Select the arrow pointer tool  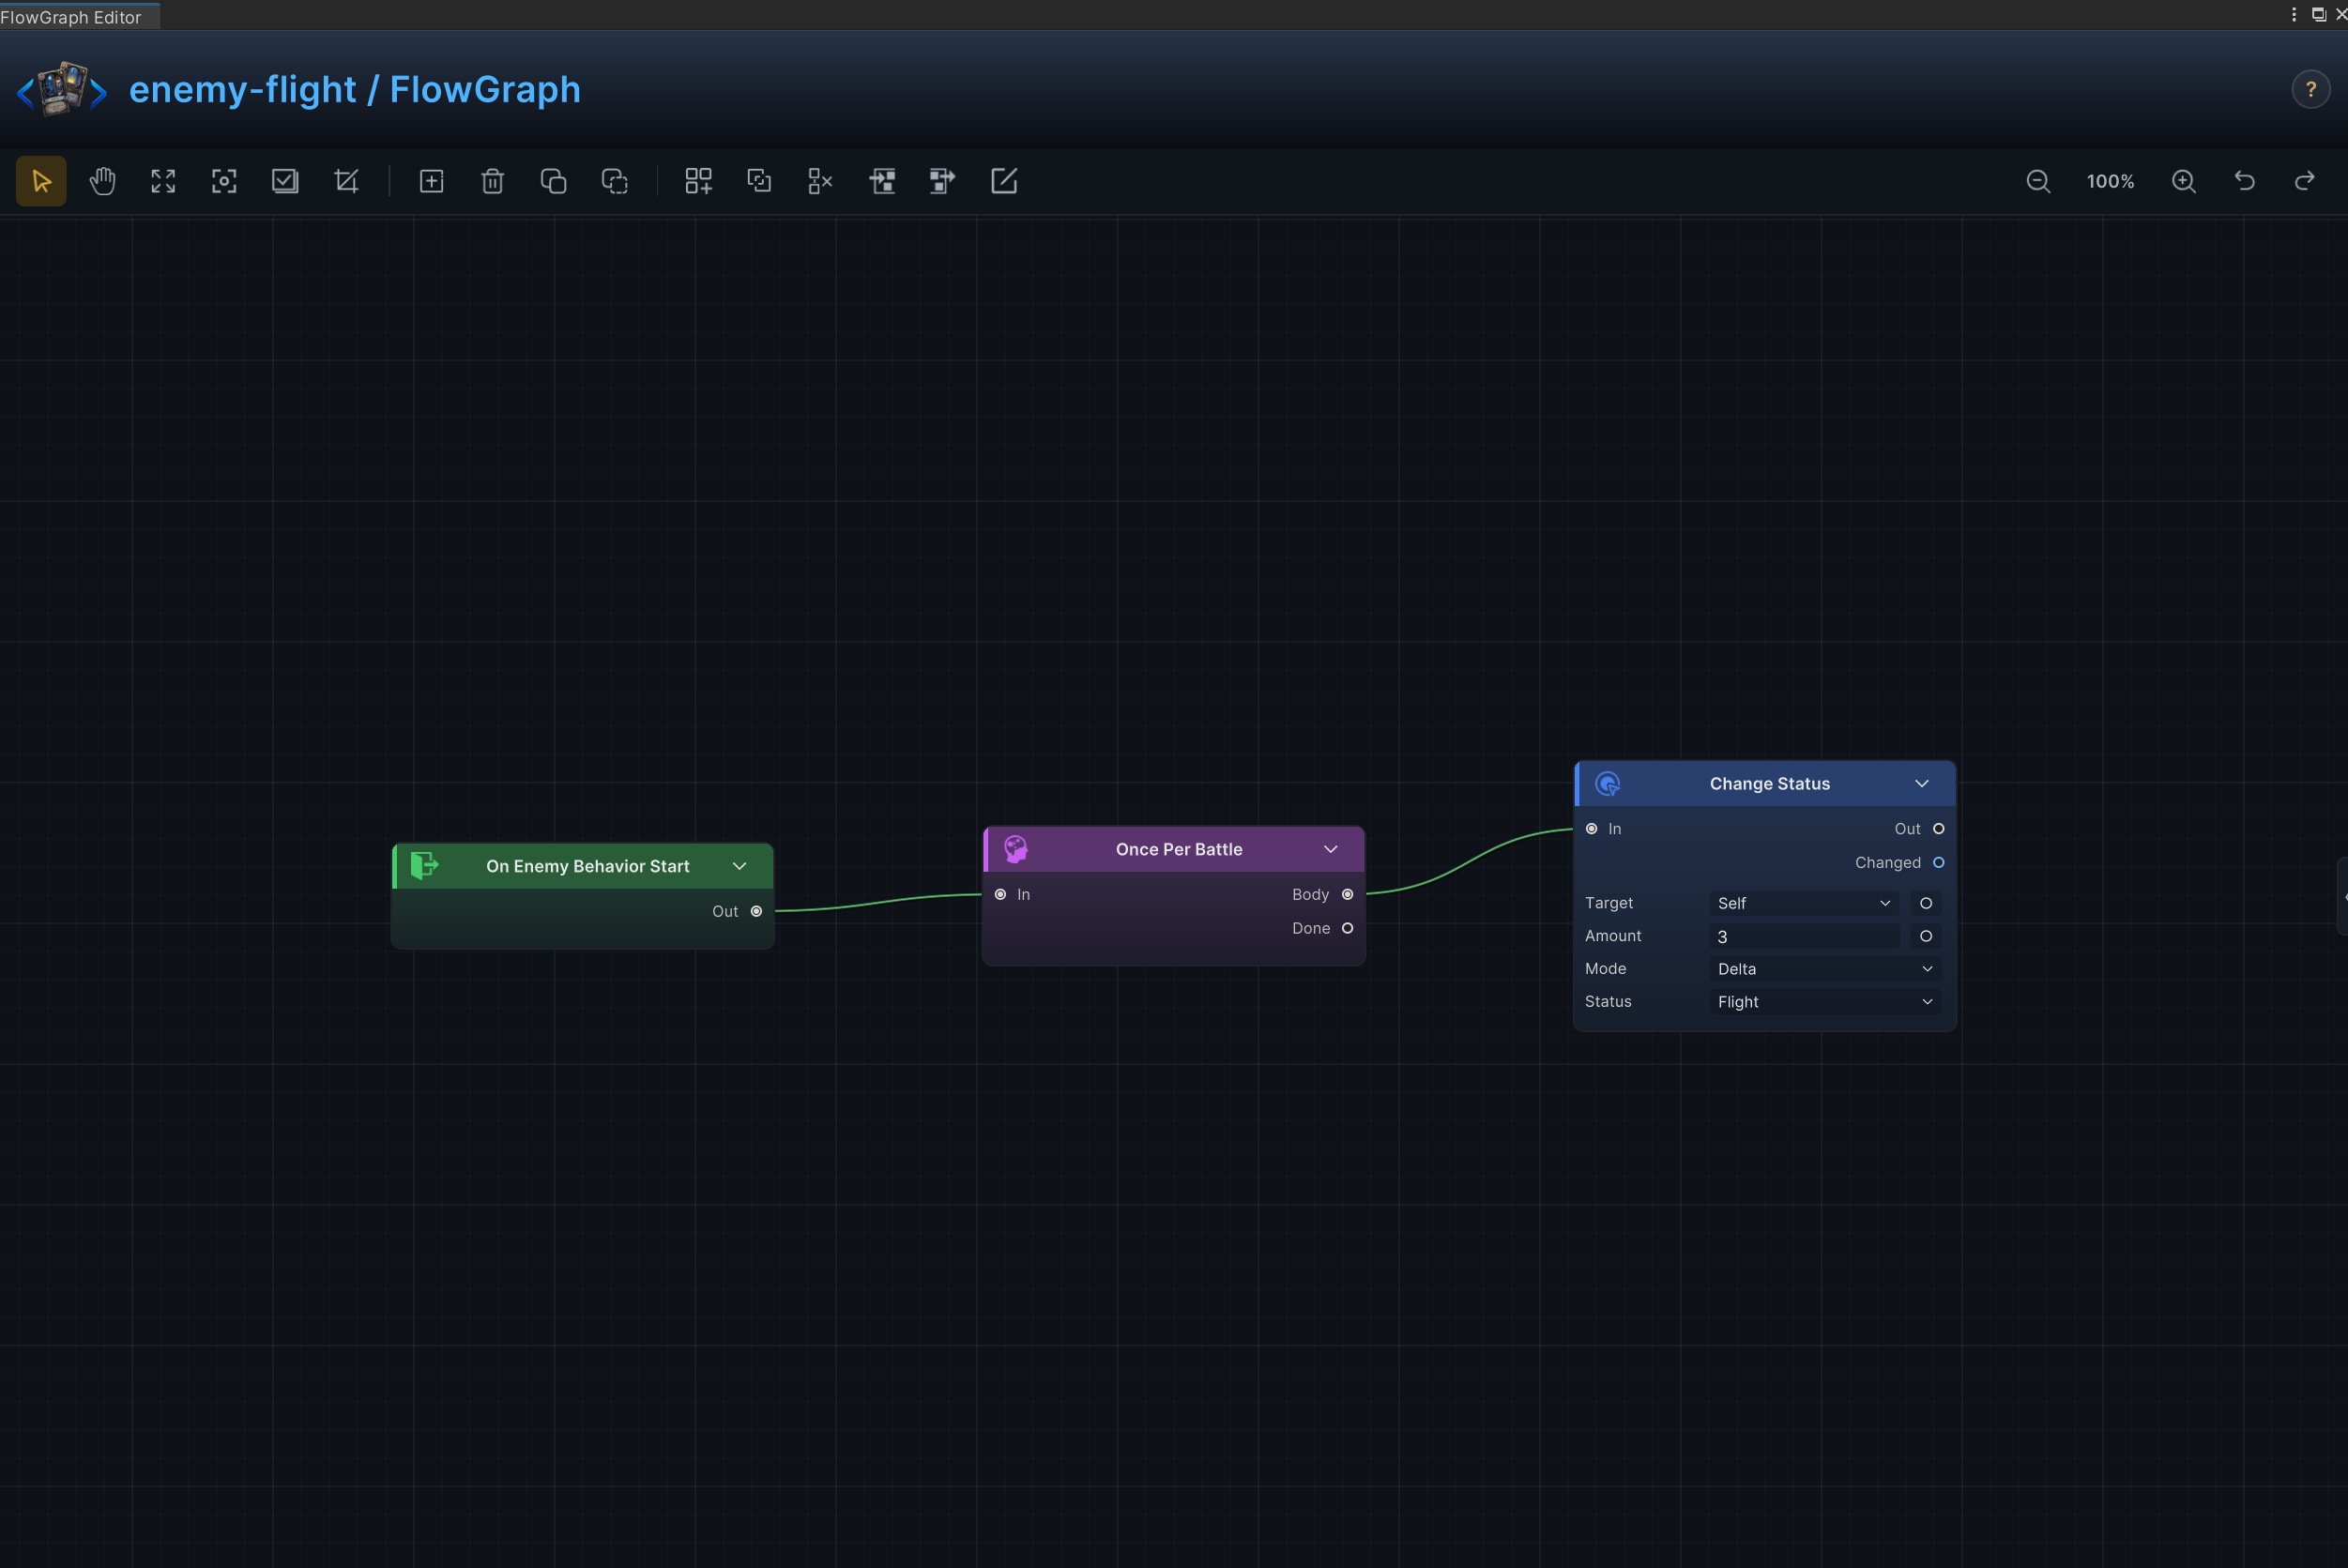click(x=41, y=181)
